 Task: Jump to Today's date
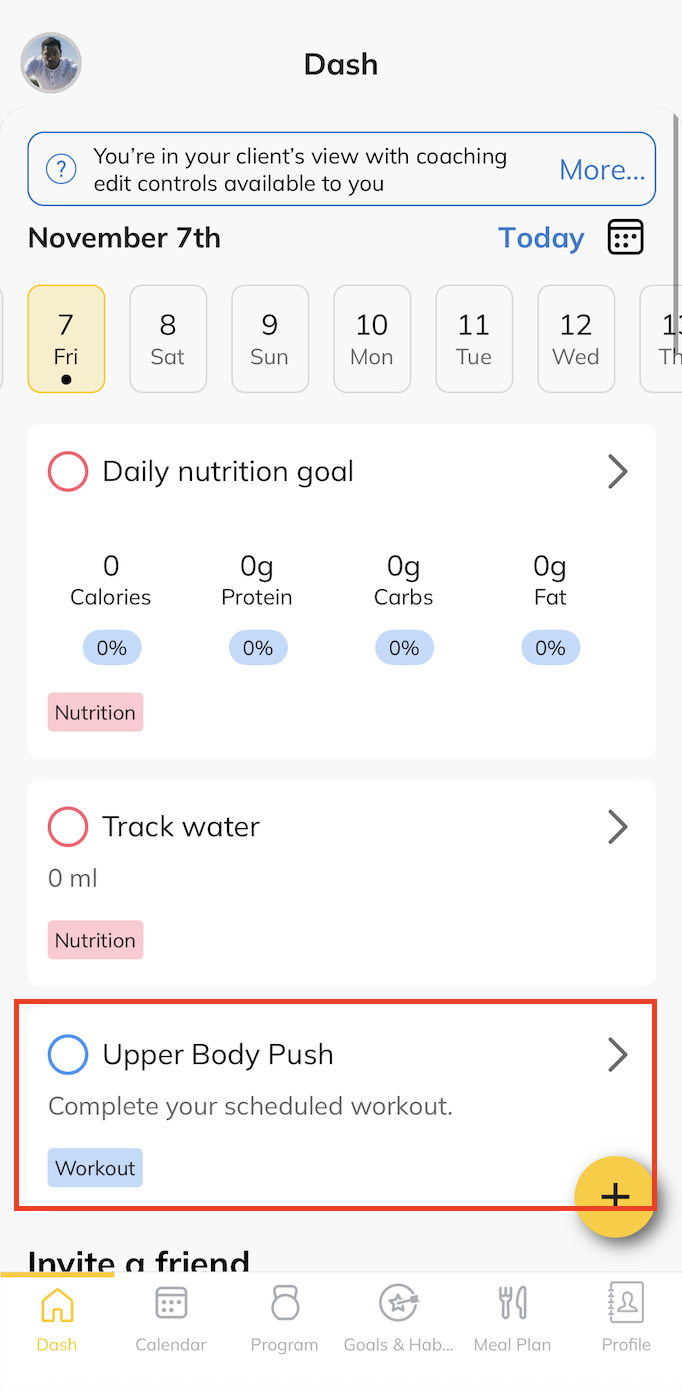(541, 238)
